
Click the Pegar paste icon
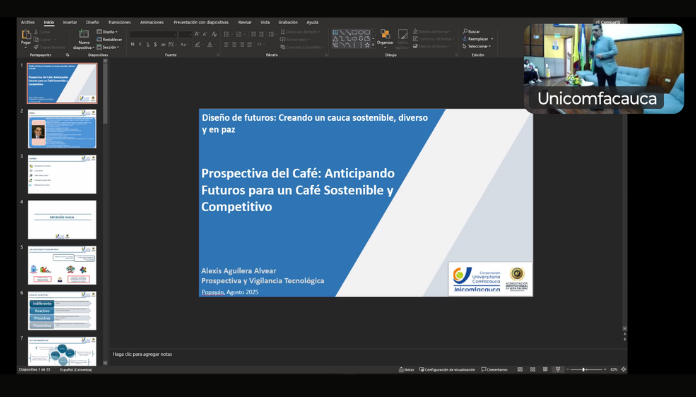pos(26,36)
